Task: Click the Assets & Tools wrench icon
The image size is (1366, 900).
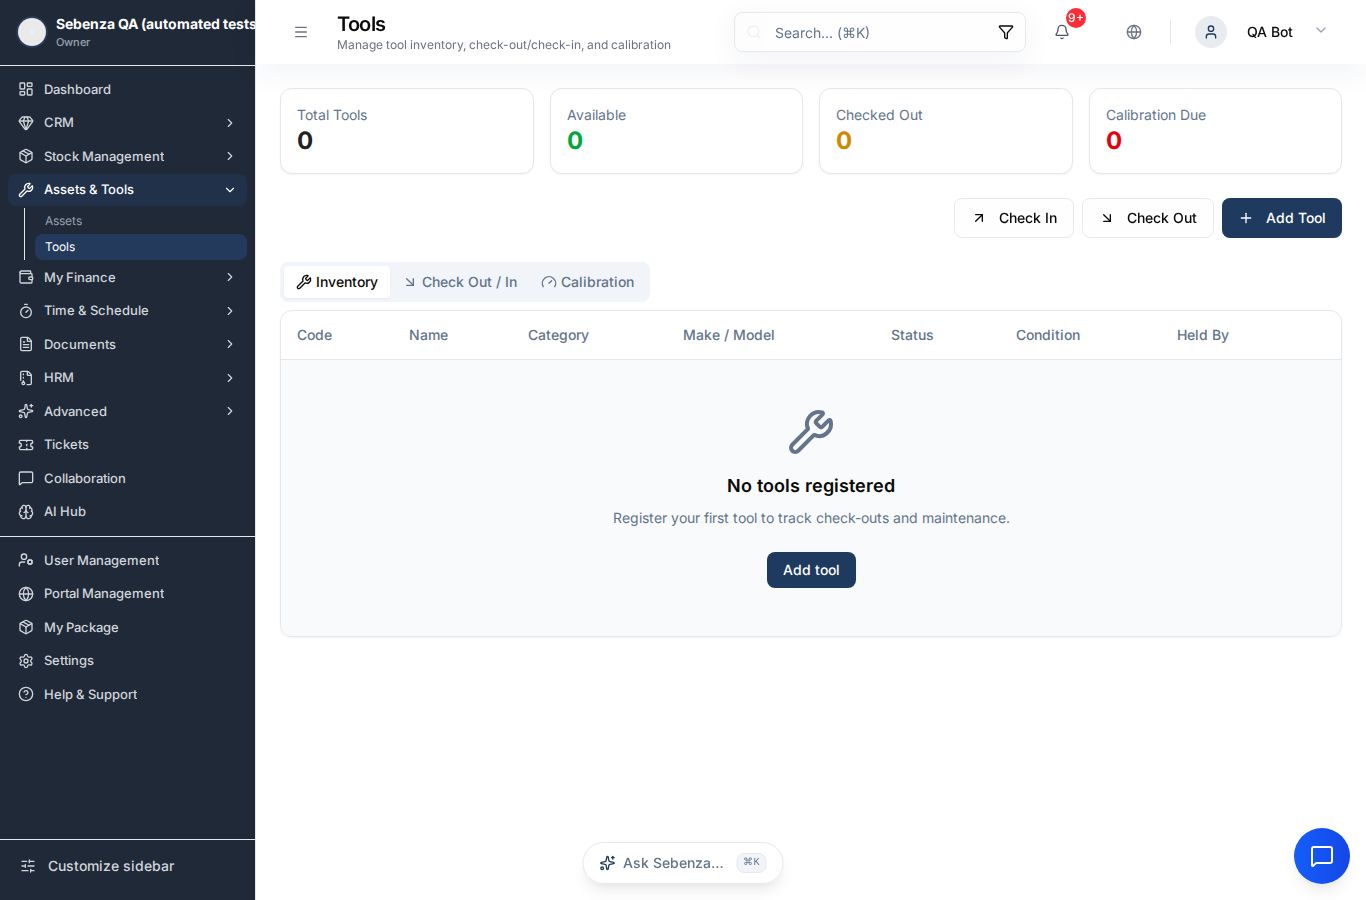Action: [26, 189]
